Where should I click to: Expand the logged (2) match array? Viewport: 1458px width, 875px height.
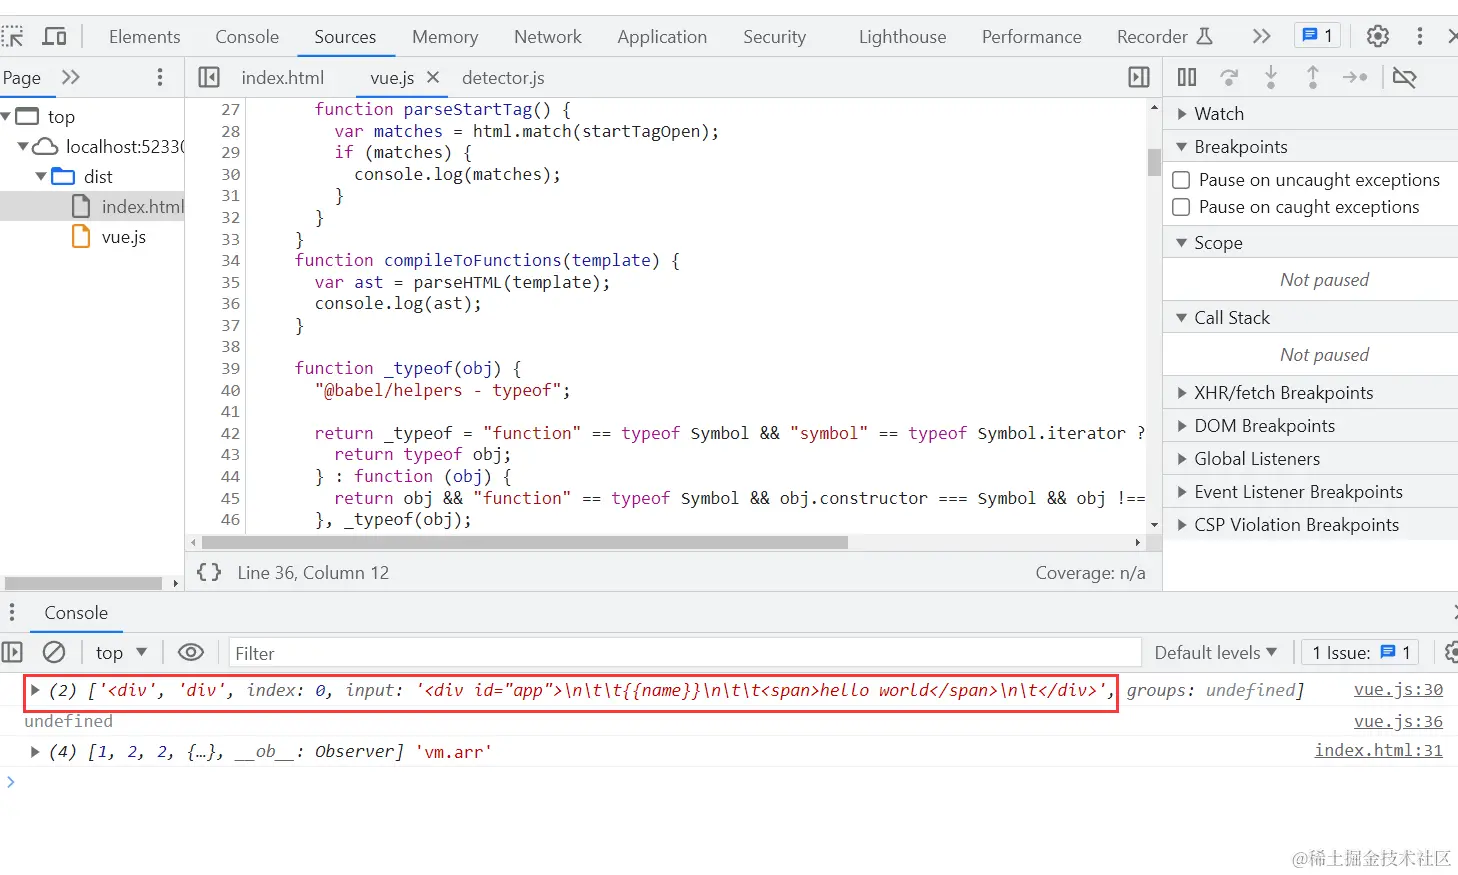(x=35, y=690)
